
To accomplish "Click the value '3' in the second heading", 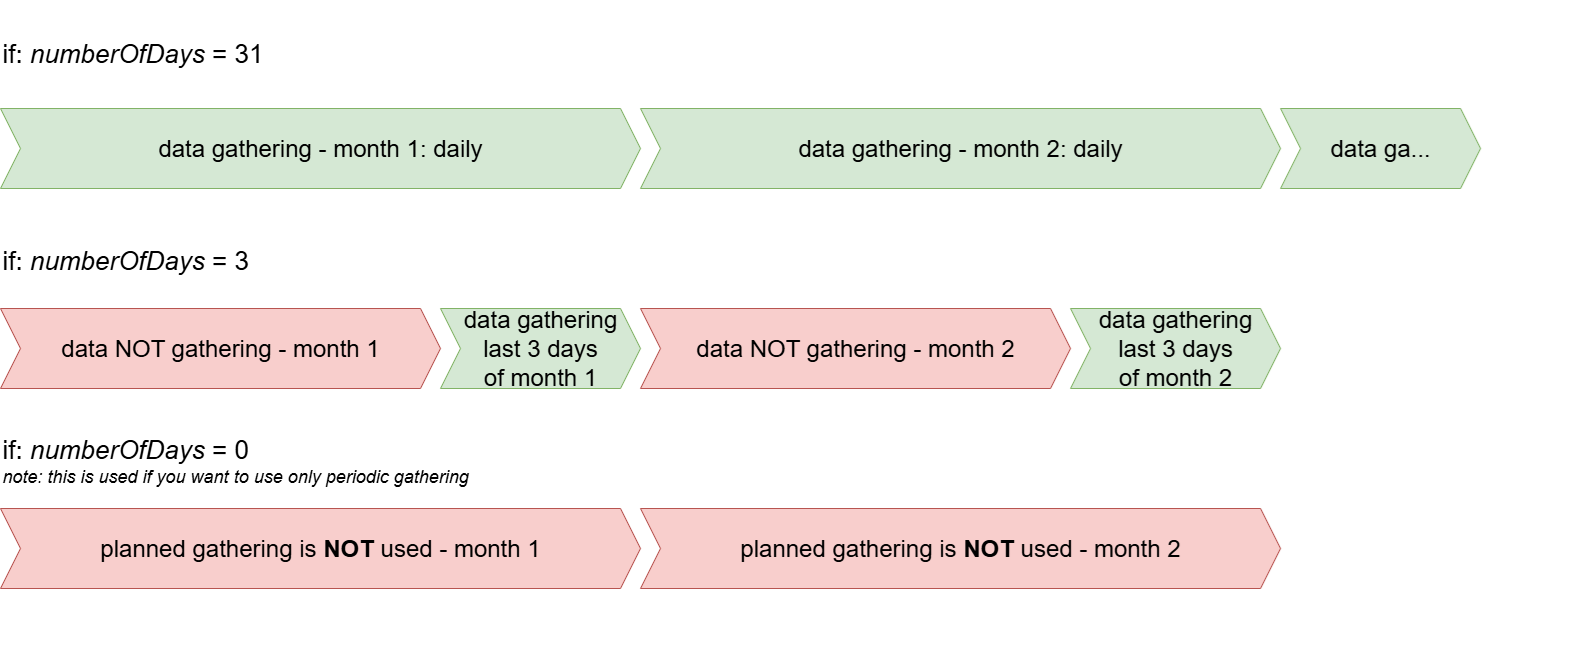I will coord(241,261).
